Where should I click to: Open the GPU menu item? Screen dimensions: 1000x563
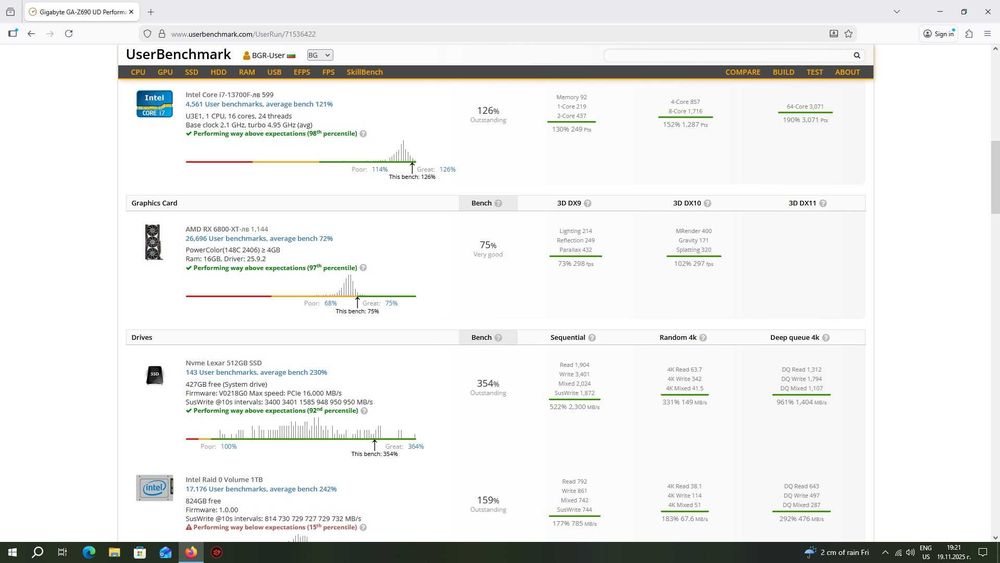pyautogui.click(x=165, y=72)
